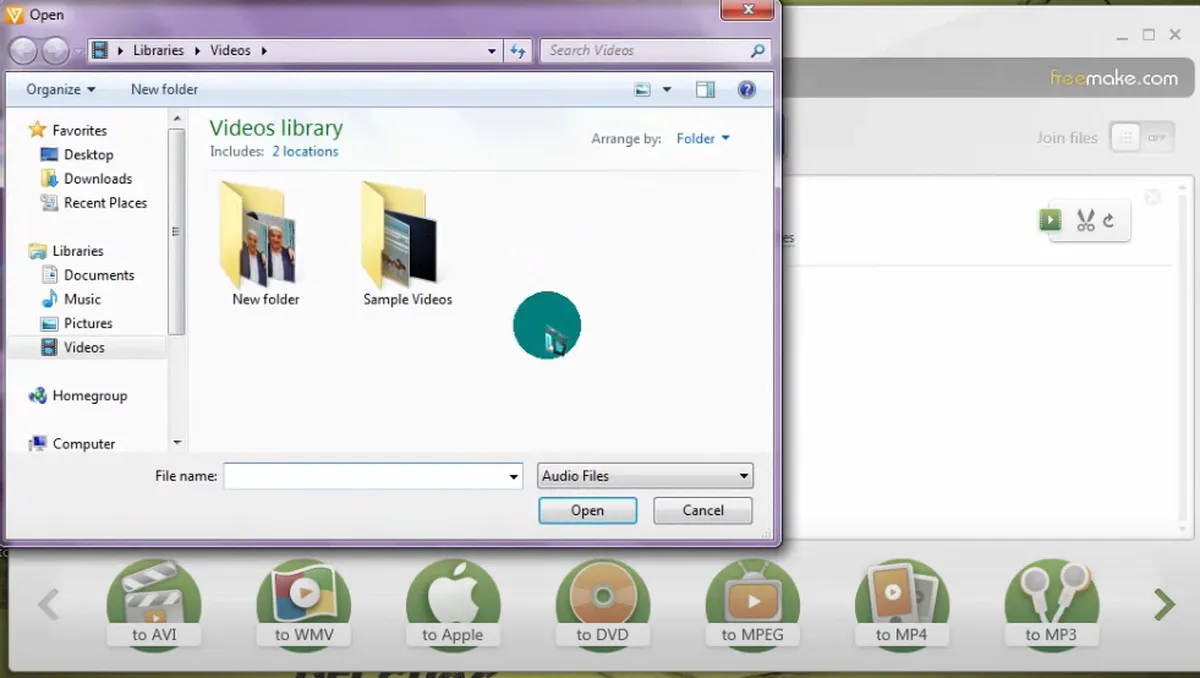Click the Open button
The image size is (1200, 678).
tap(587, 510)
